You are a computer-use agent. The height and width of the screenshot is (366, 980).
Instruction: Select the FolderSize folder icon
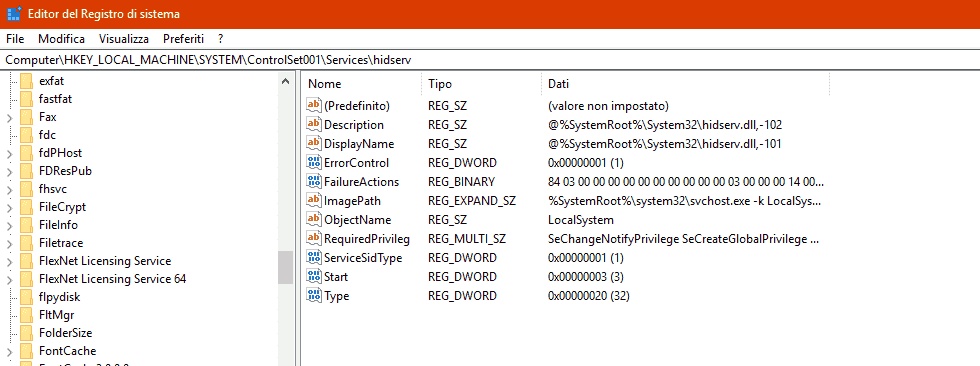pos(26,333)
